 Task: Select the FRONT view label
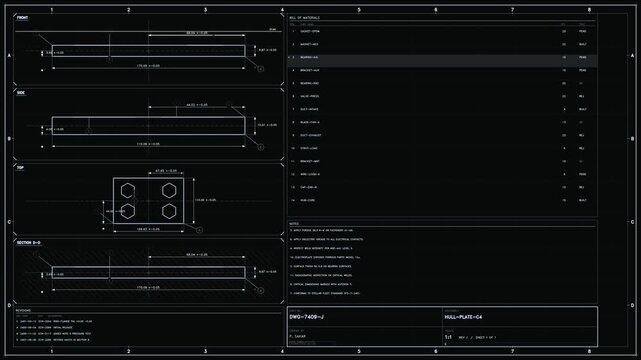(x=22, y=18)
